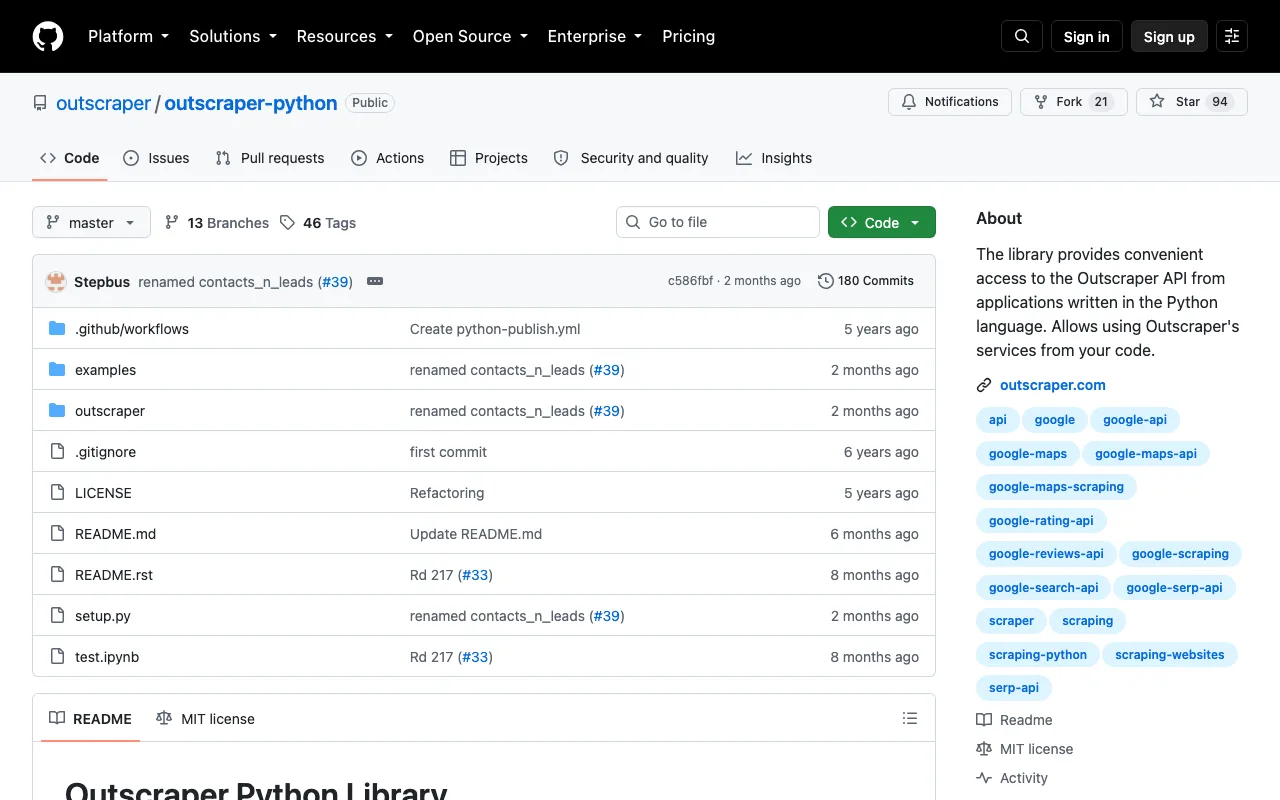Click the branch icon beside 13 Branches
This screenshot has height=800, width=1280.
[x=172, y=223]
